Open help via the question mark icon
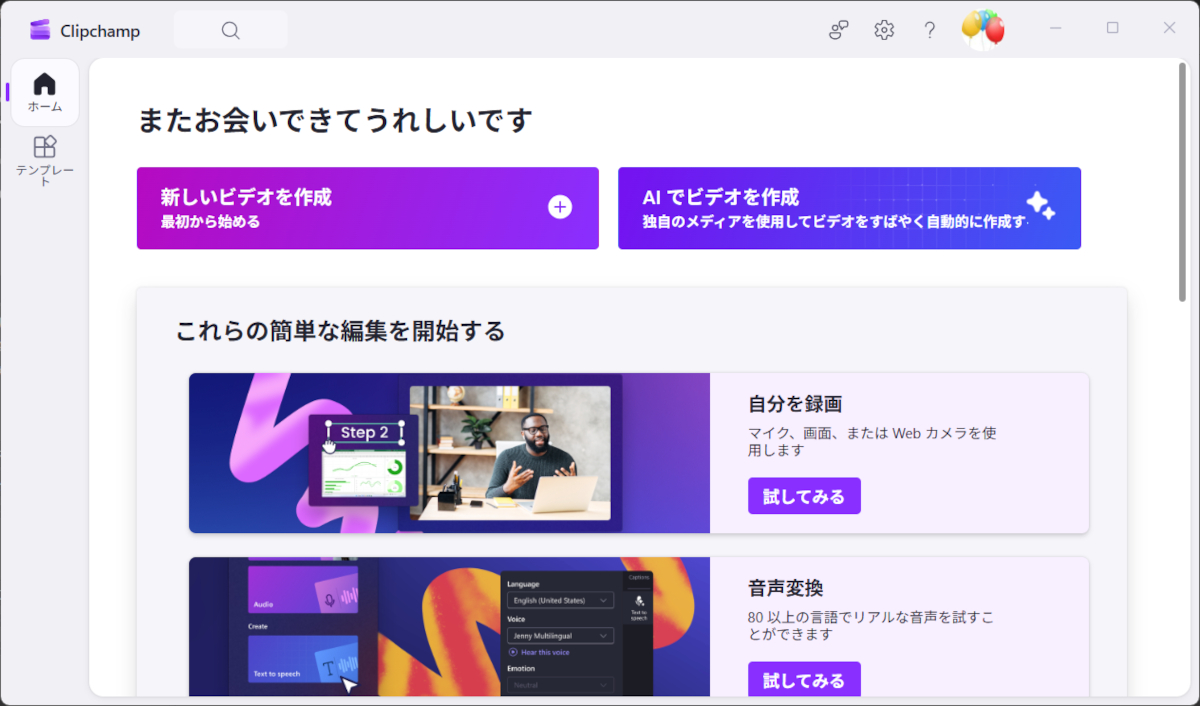Screen dimensions: 1200x706 click(930, 30)
